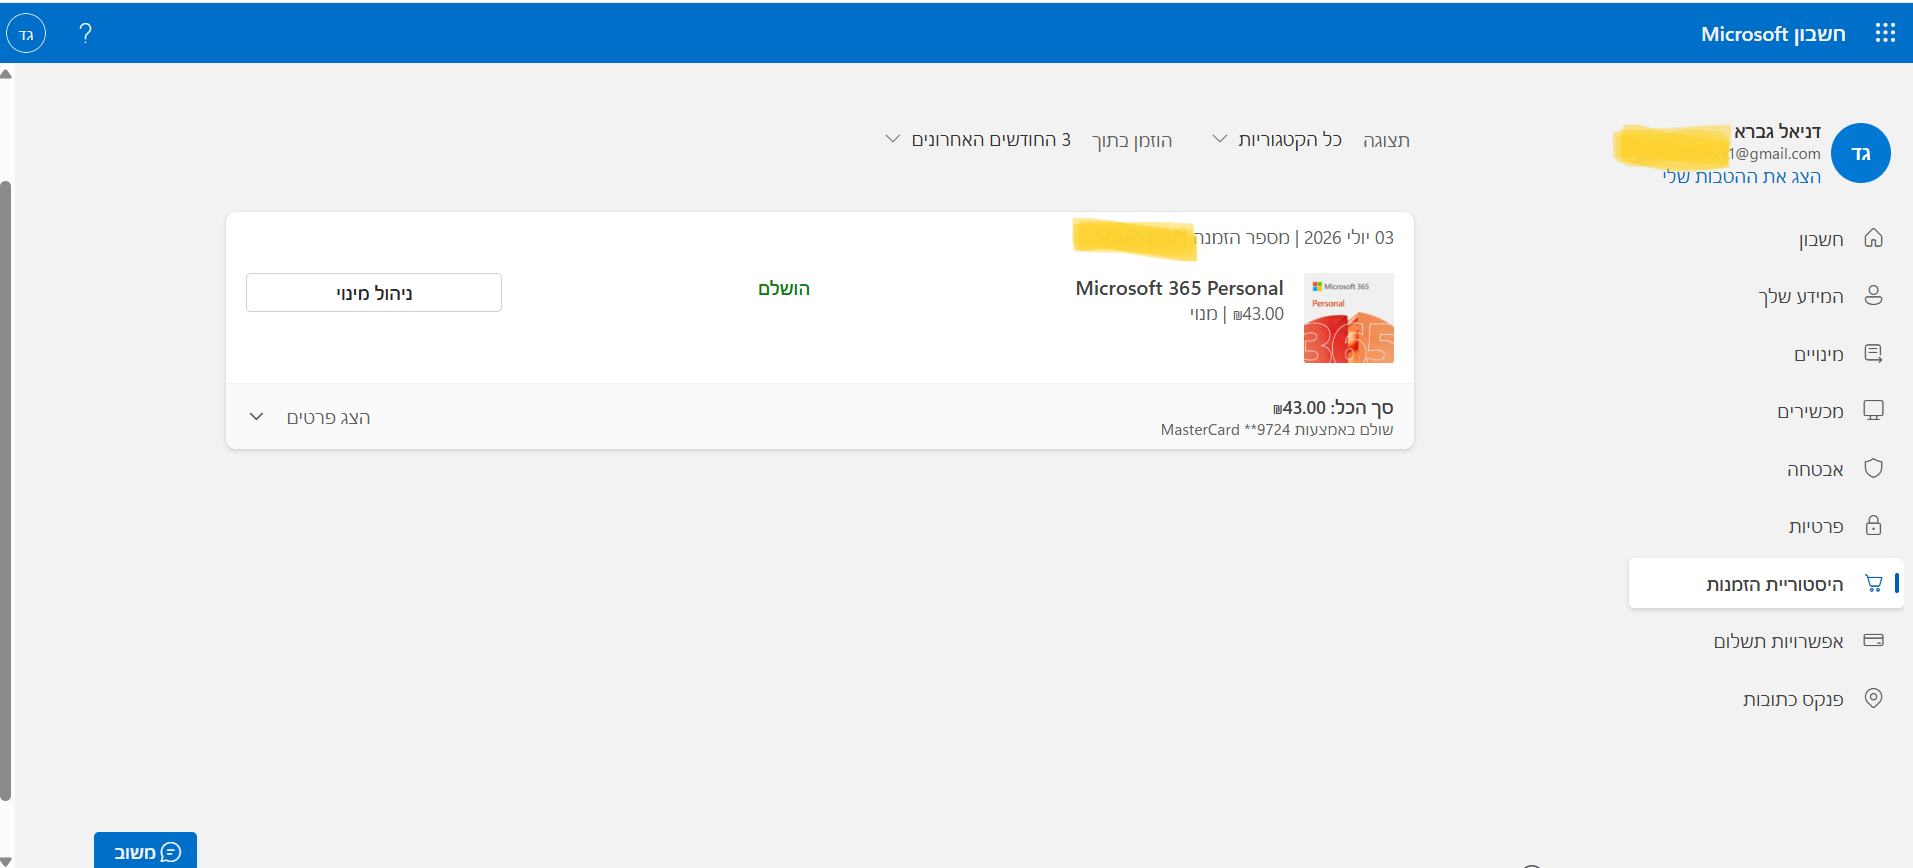This screenshot has width=1913, height=868.
Task: Click the order date 03 יולי 2026
Action: (1348, 238)
